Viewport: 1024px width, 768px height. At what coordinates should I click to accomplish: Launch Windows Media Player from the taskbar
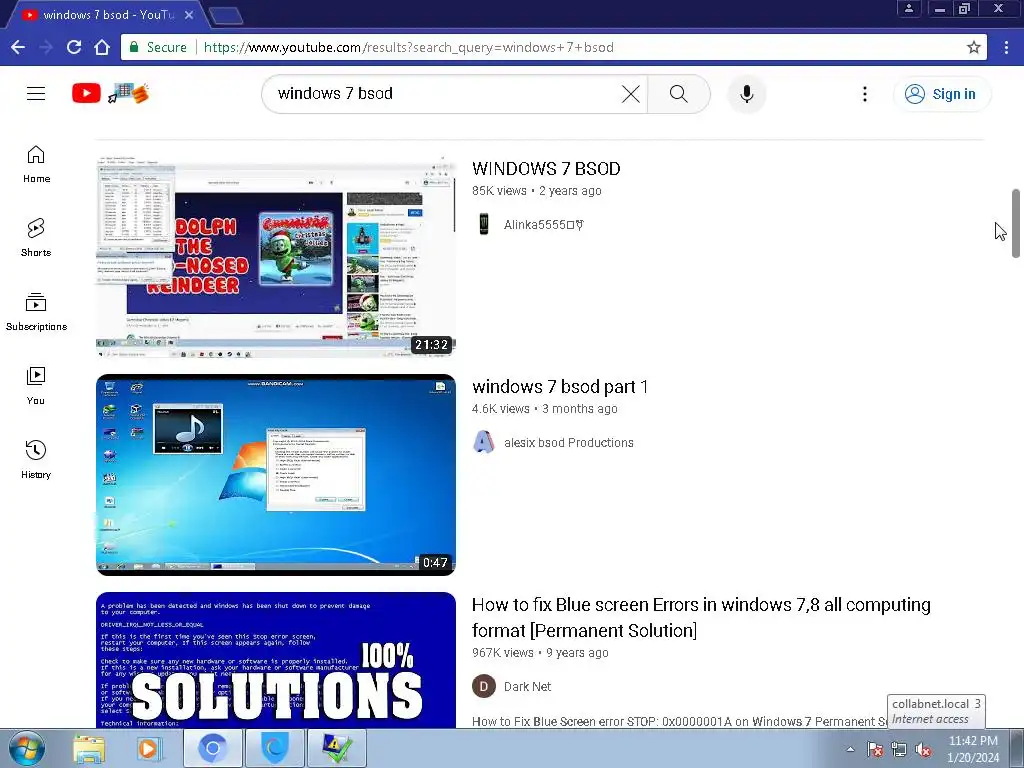pos(150,748)
